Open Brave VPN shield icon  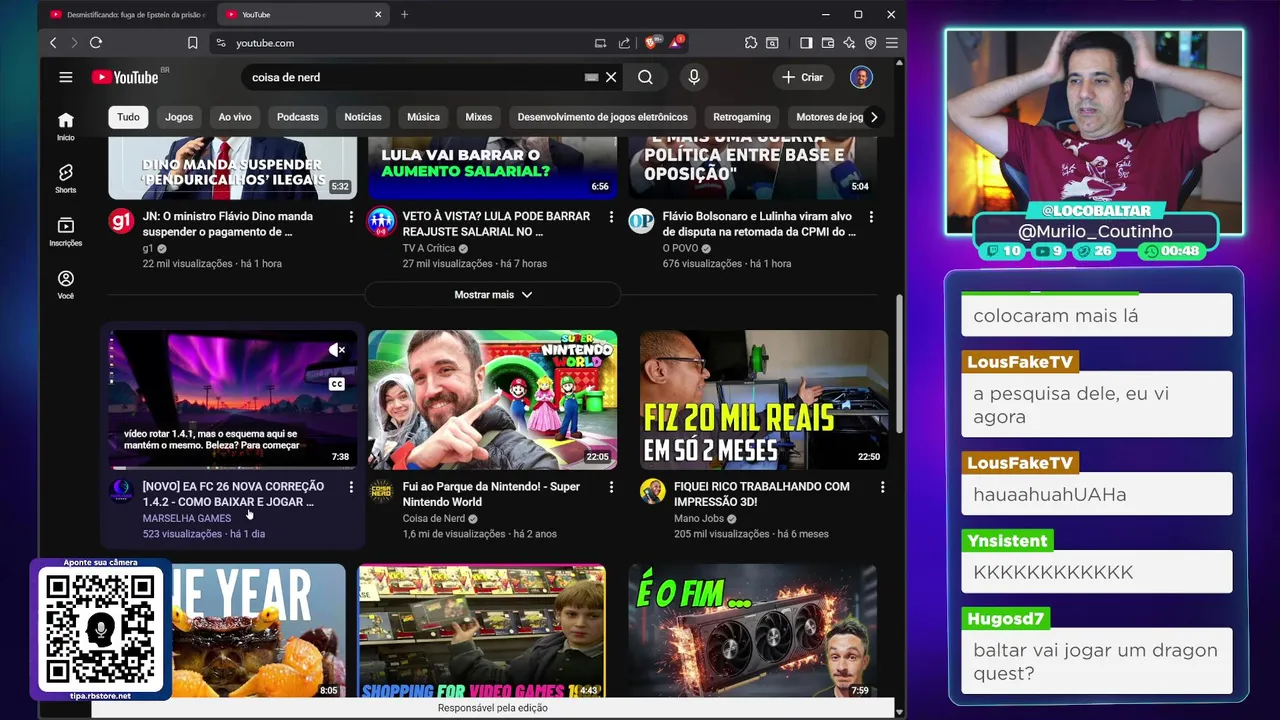point(870,43)
